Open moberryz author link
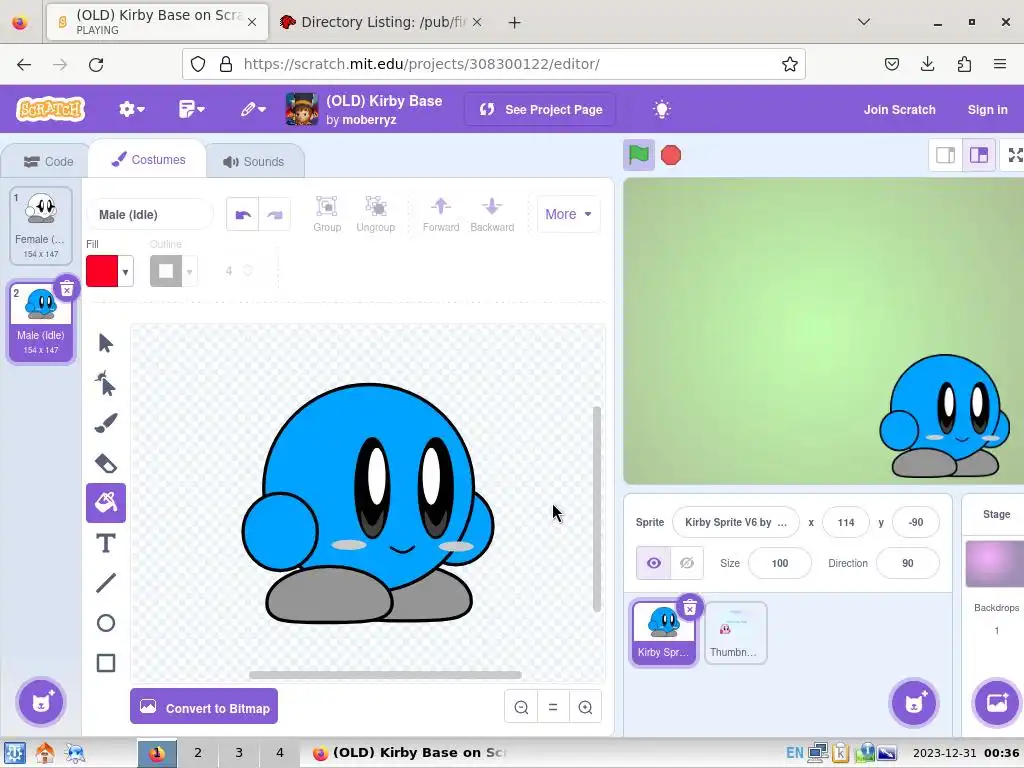Image resolution: width=1024 pixels, height=768 pixels. pos(369,120)
